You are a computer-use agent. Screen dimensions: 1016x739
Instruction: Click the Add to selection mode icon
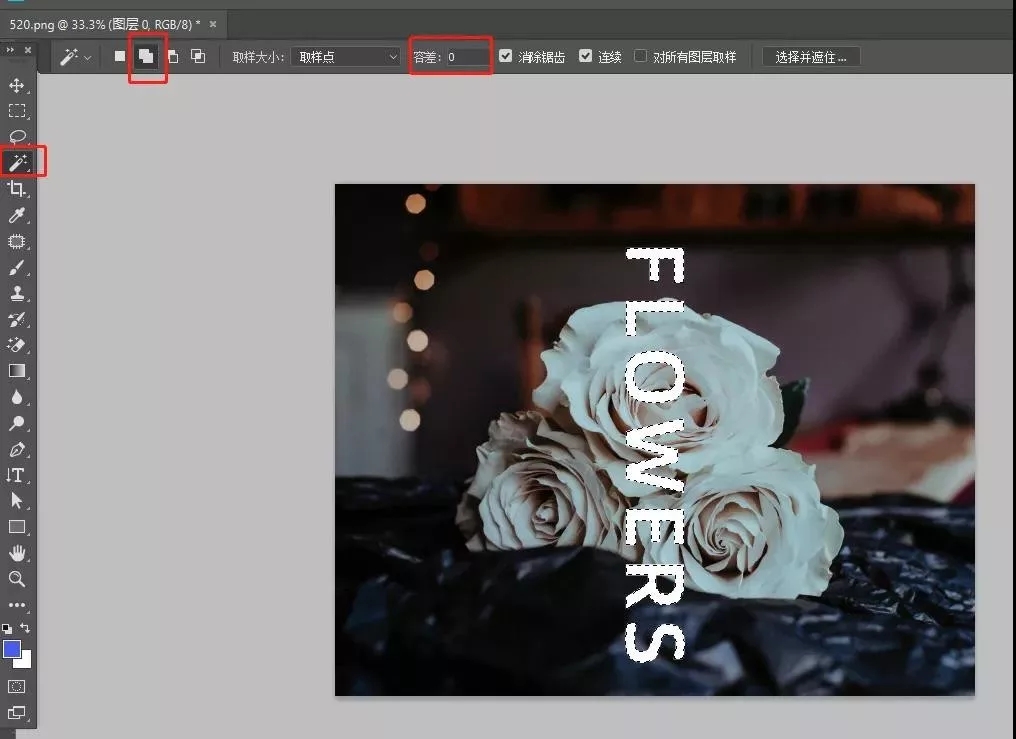pos(146,57)
